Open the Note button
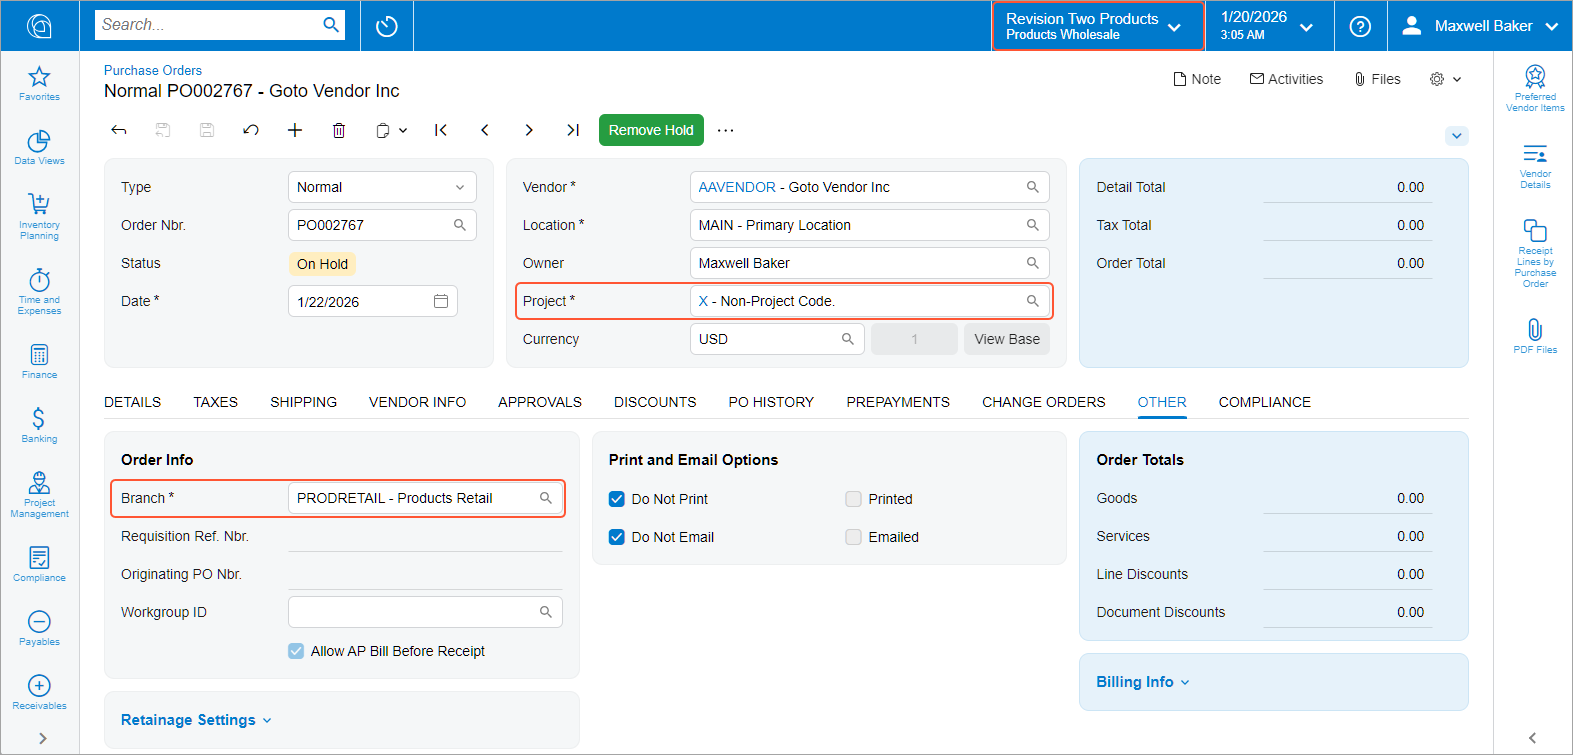Screen dimensions: 1573x755 point(1197,79)
